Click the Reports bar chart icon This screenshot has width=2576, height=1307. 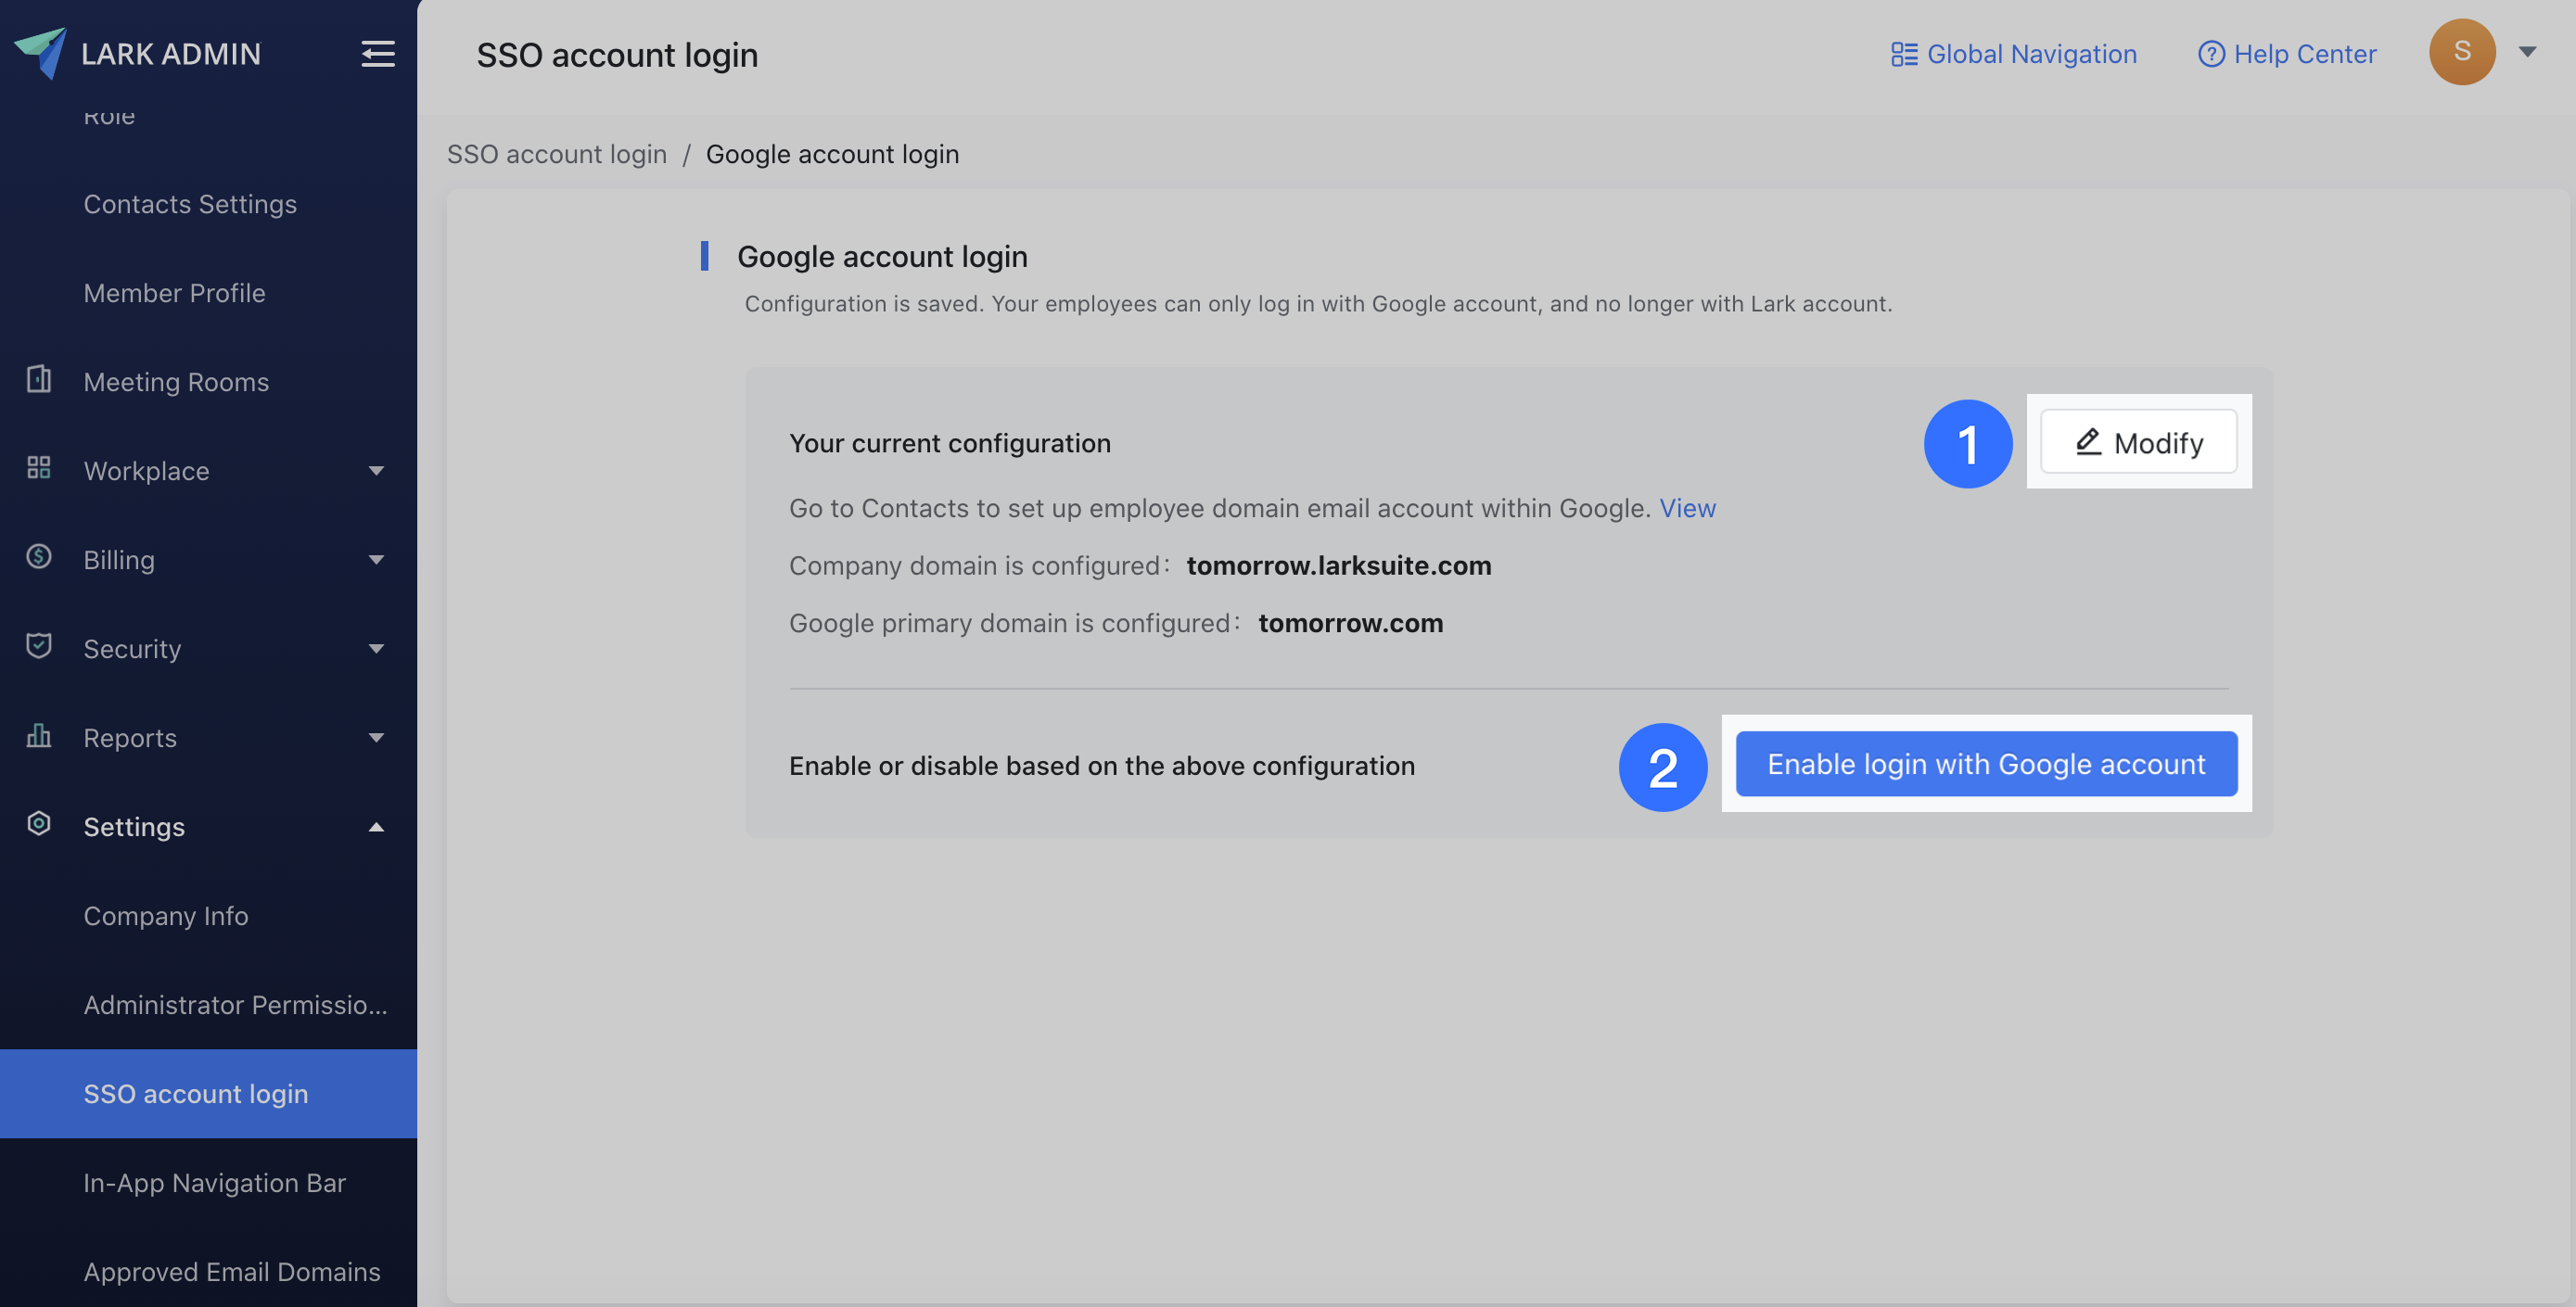click(38, 736)
